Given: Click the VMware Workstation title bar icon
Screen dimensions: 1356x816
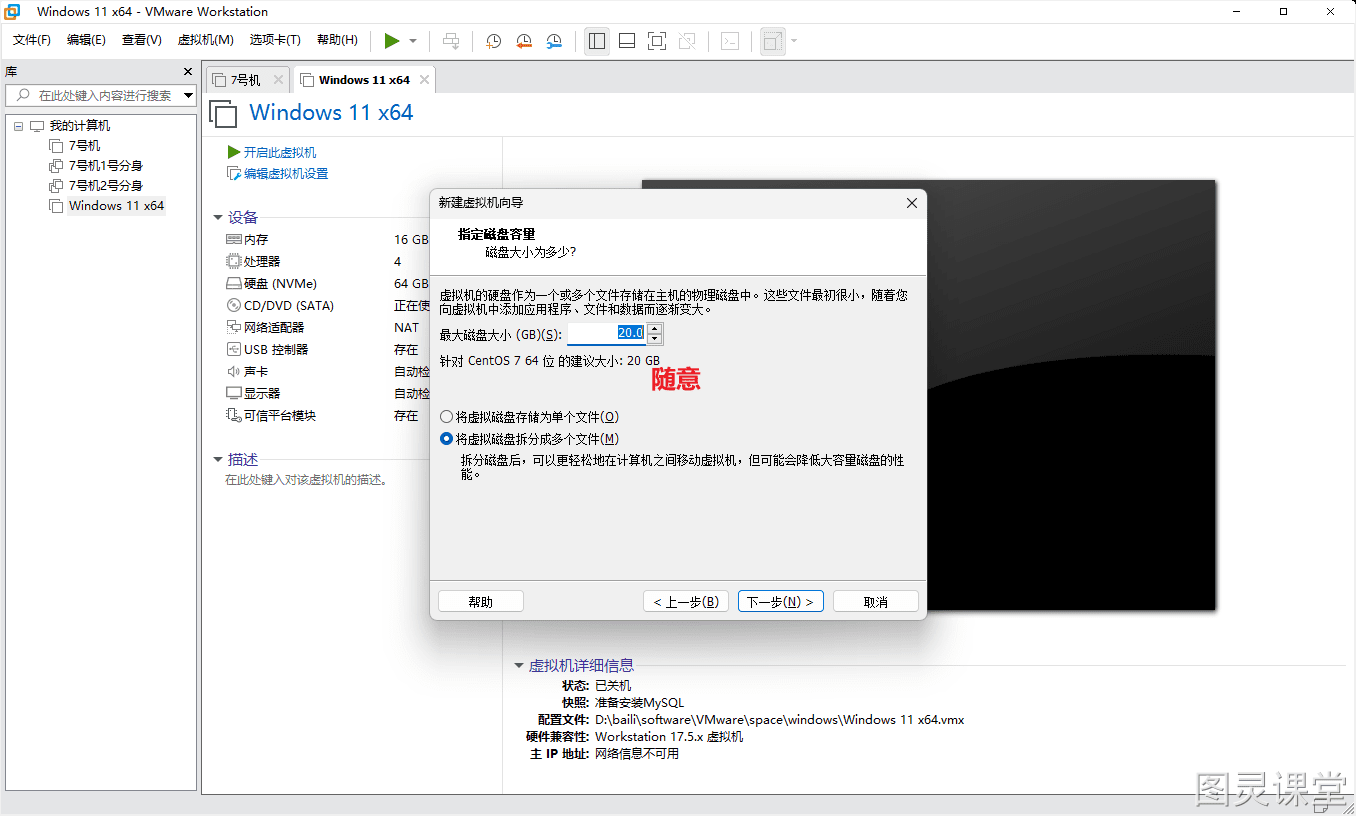Looking at the screenshot, I should 13,12.
